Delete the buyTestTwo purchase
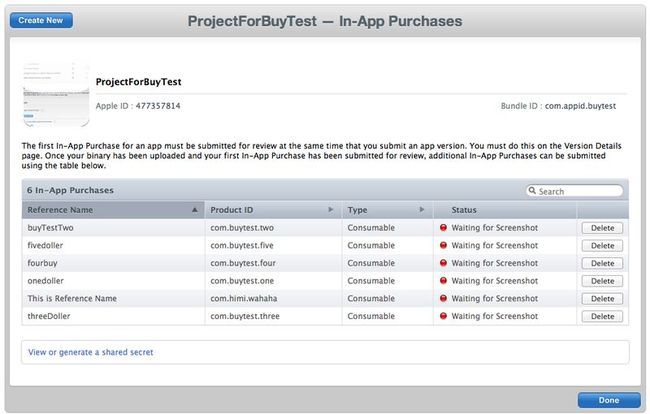This screenshot has width=650, height=414. tap(602, 228)
